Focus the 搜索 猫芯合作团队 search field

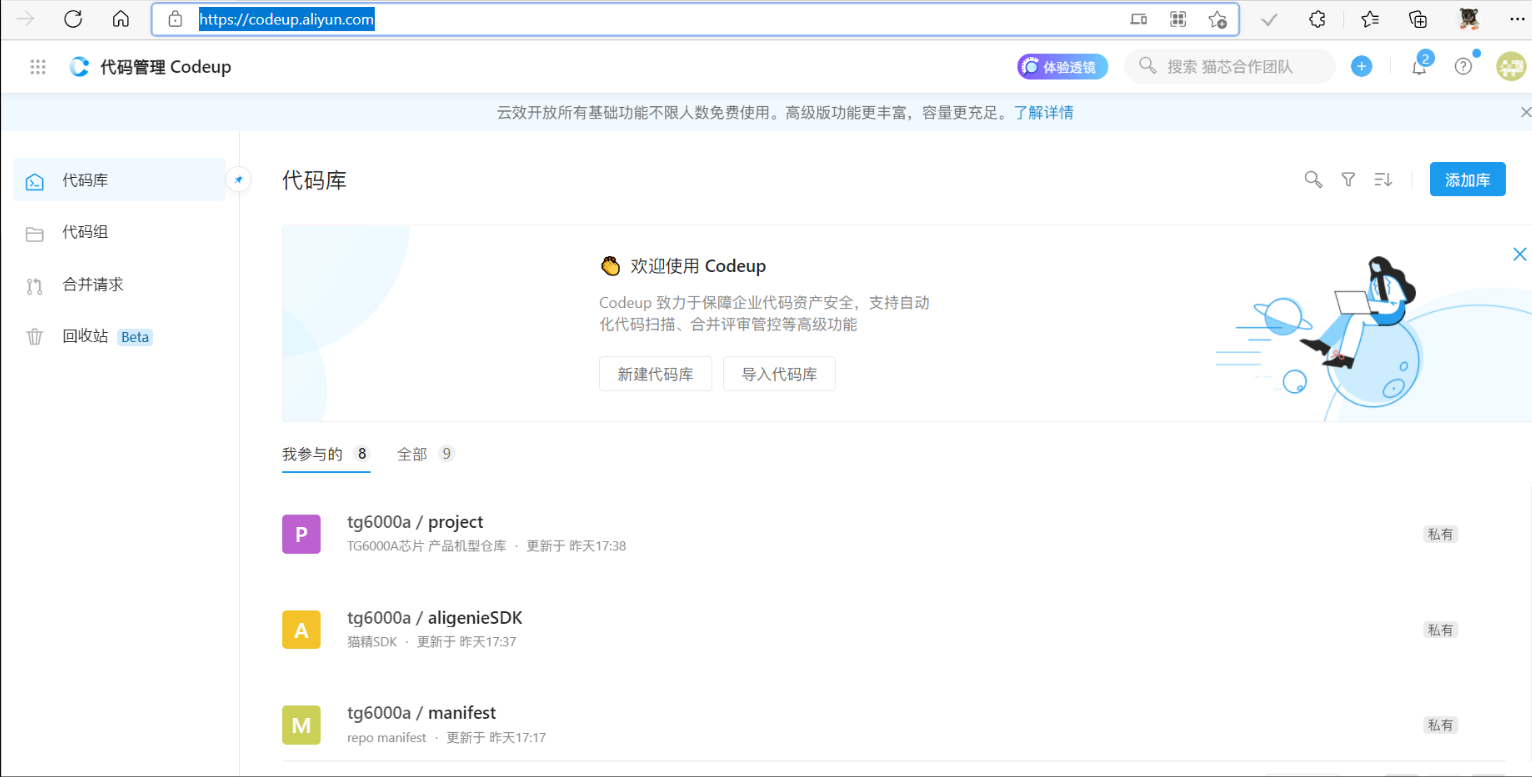pyautogui.click(x=1230, y=67)
